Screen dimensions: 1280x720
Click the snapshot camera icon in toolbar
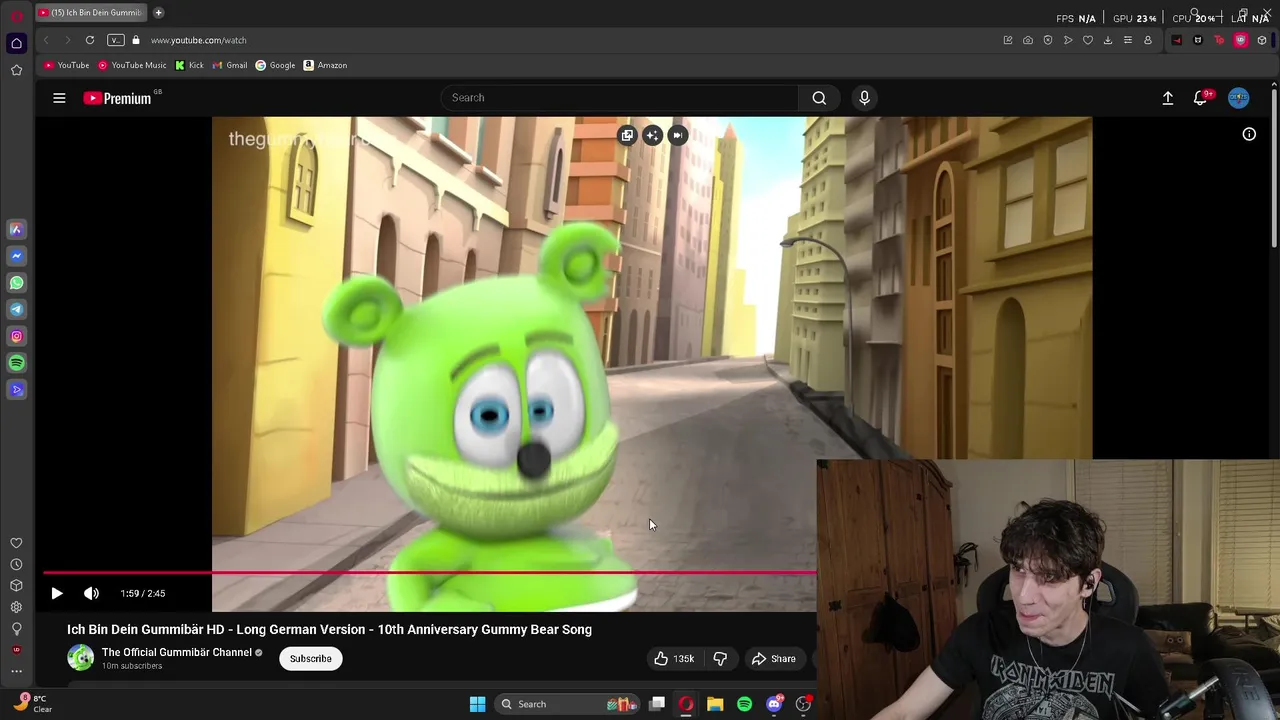(1028, 40)
